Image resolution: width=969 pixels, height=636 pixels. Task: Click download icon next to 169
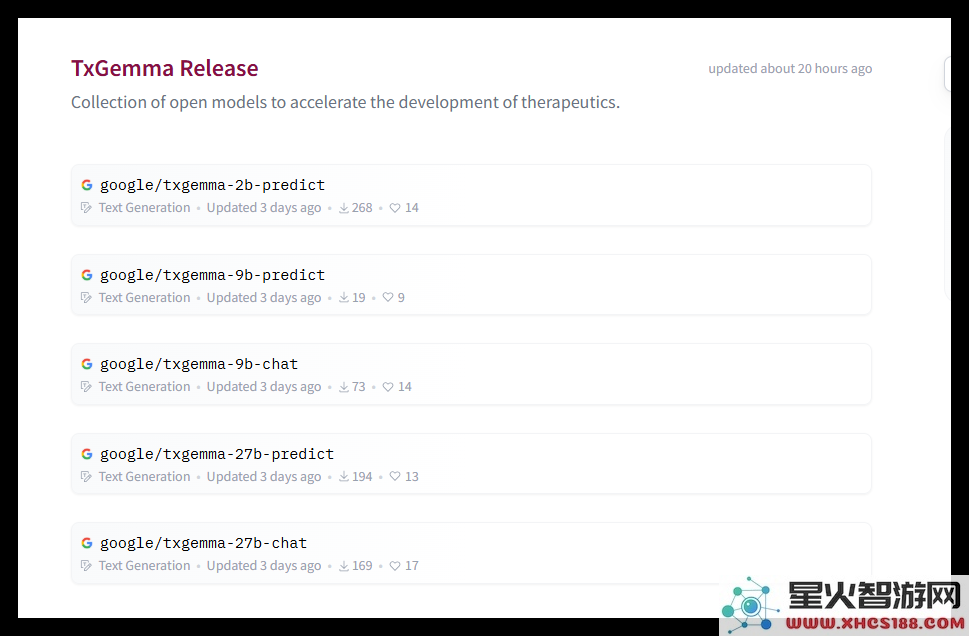click(x=344, y=566)
